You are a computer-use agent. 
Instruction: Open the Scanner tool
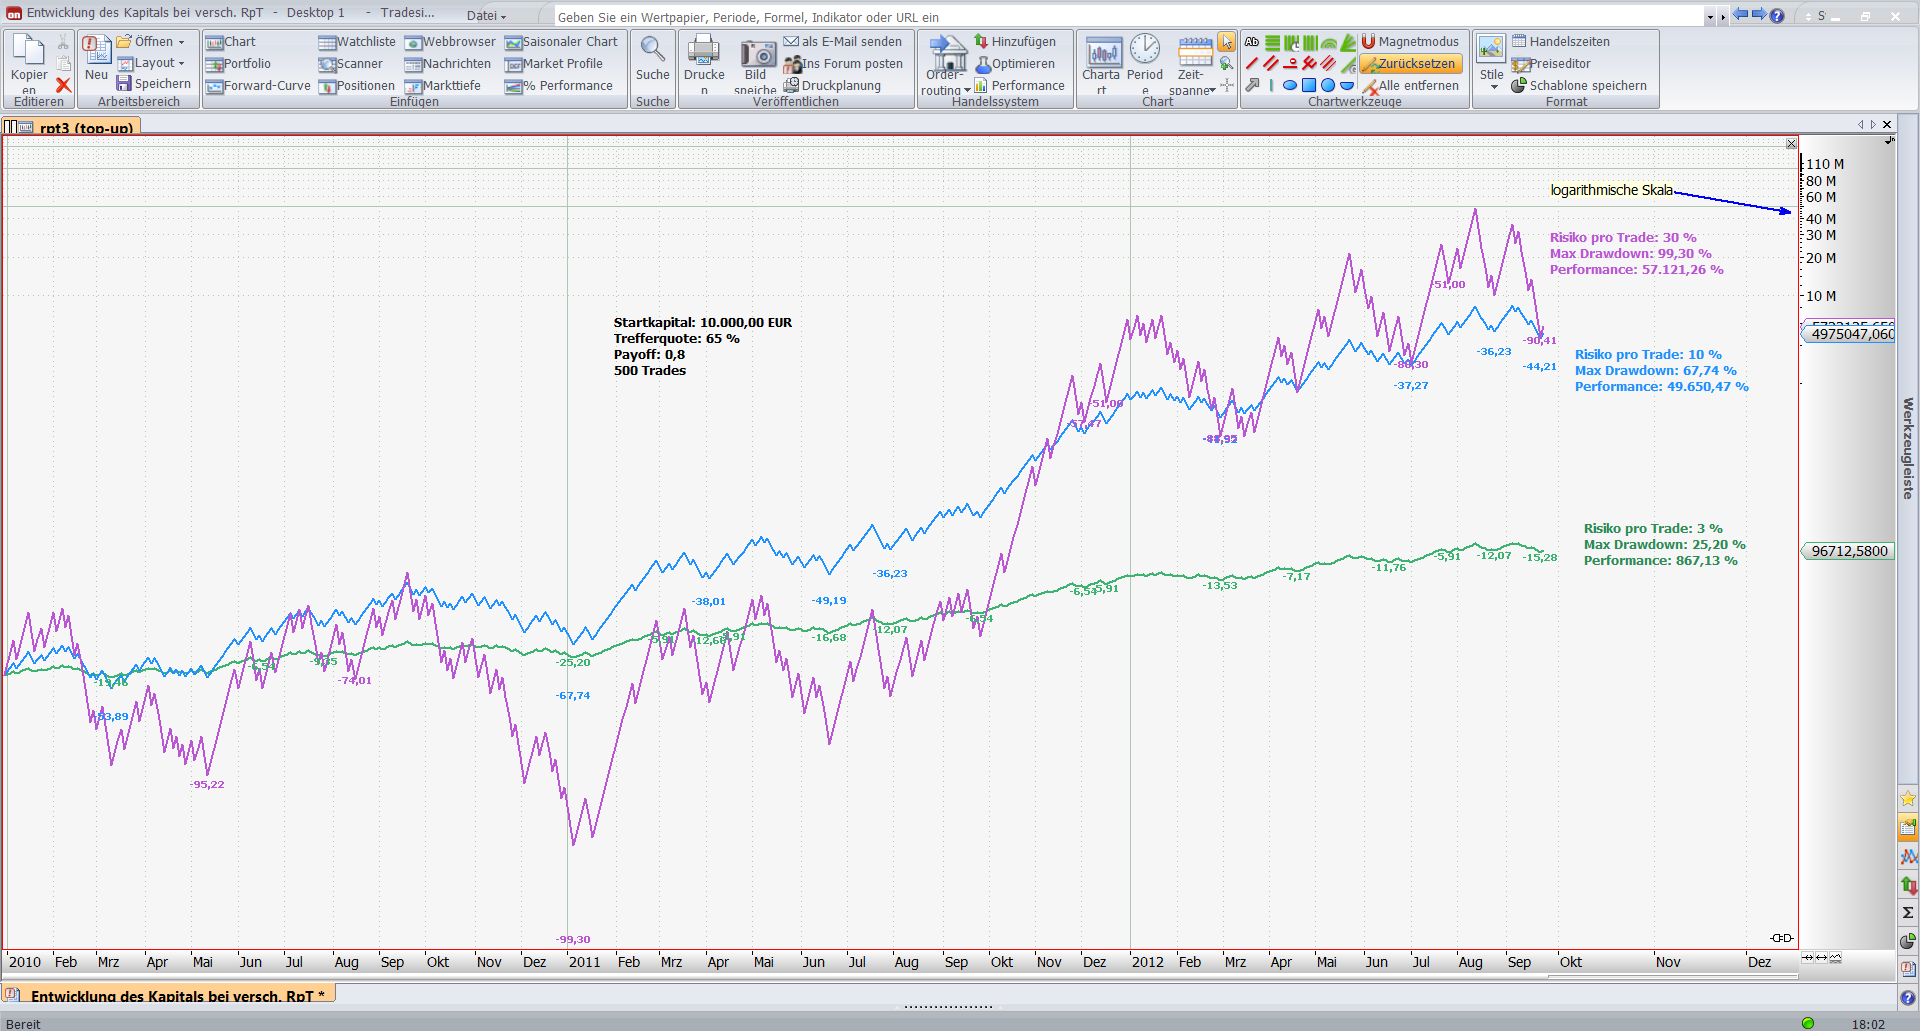tap(351, 64)
